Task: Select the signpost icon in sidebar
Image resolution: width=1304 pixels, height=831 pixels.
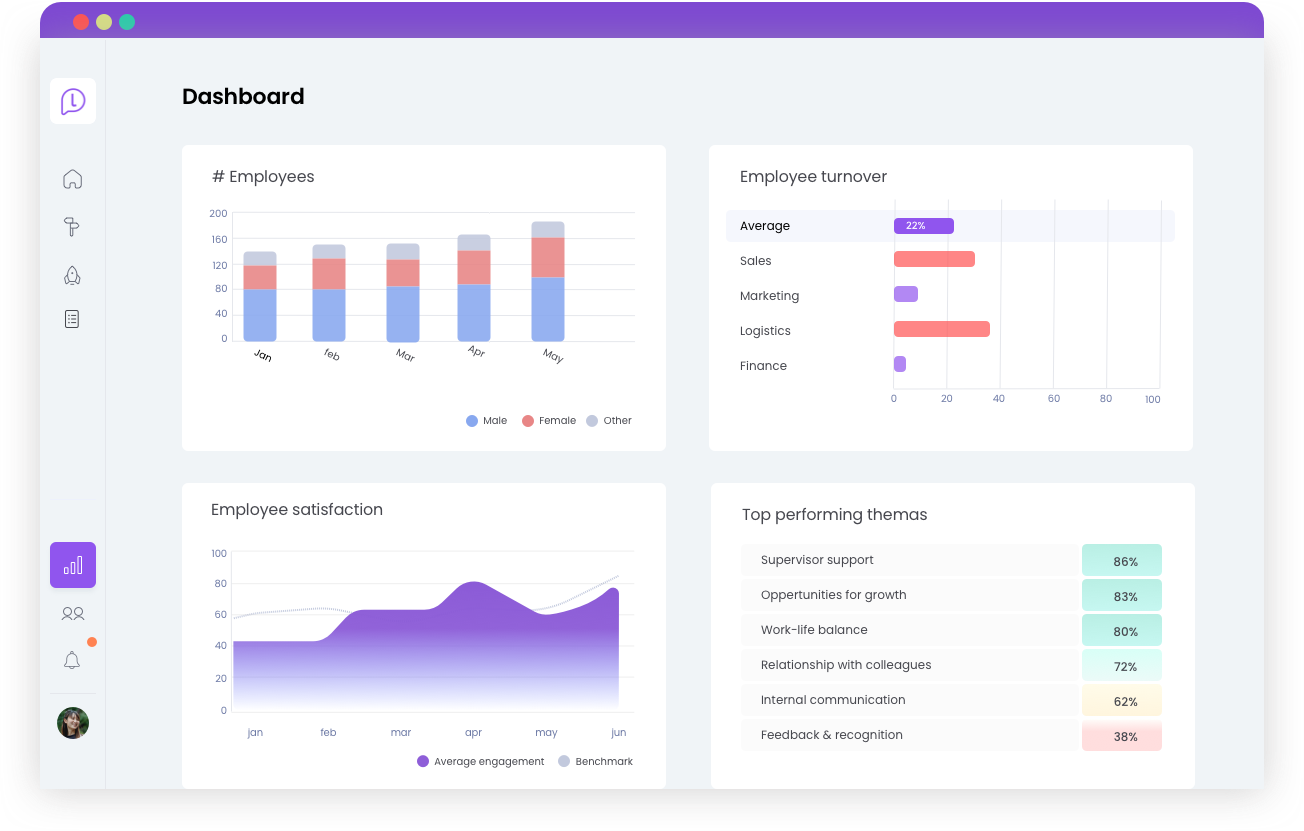Action: (72, 227)
